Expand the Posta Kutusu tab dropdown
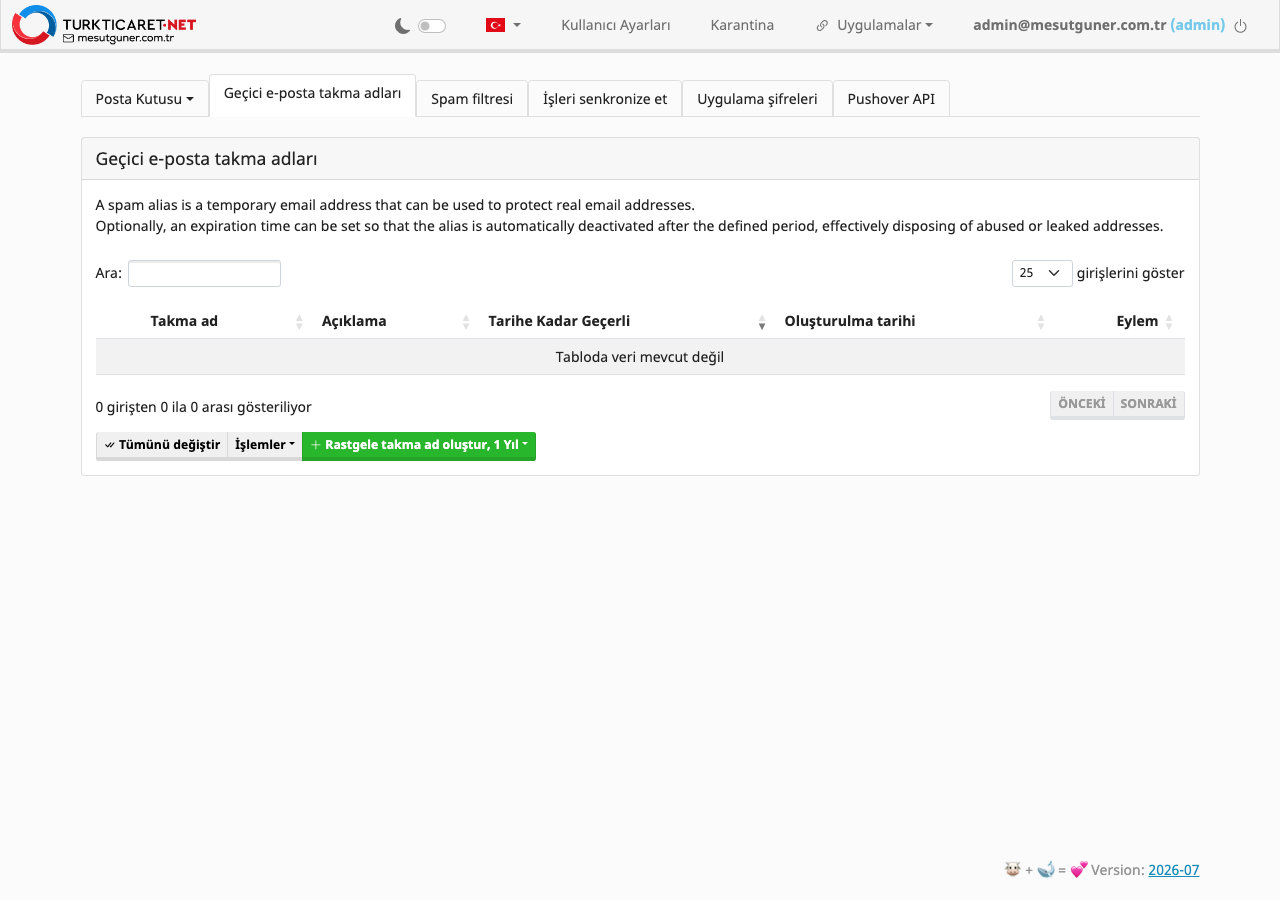1280x900 pixels. point(145,99)
